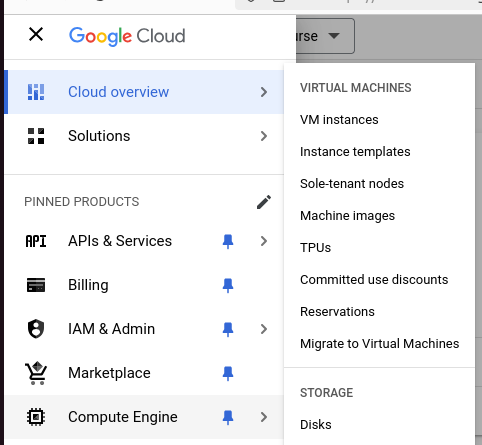Expand APIs & Services submenu chevron
Viewport: 482px width, 445px height.
tap(264, 241)
